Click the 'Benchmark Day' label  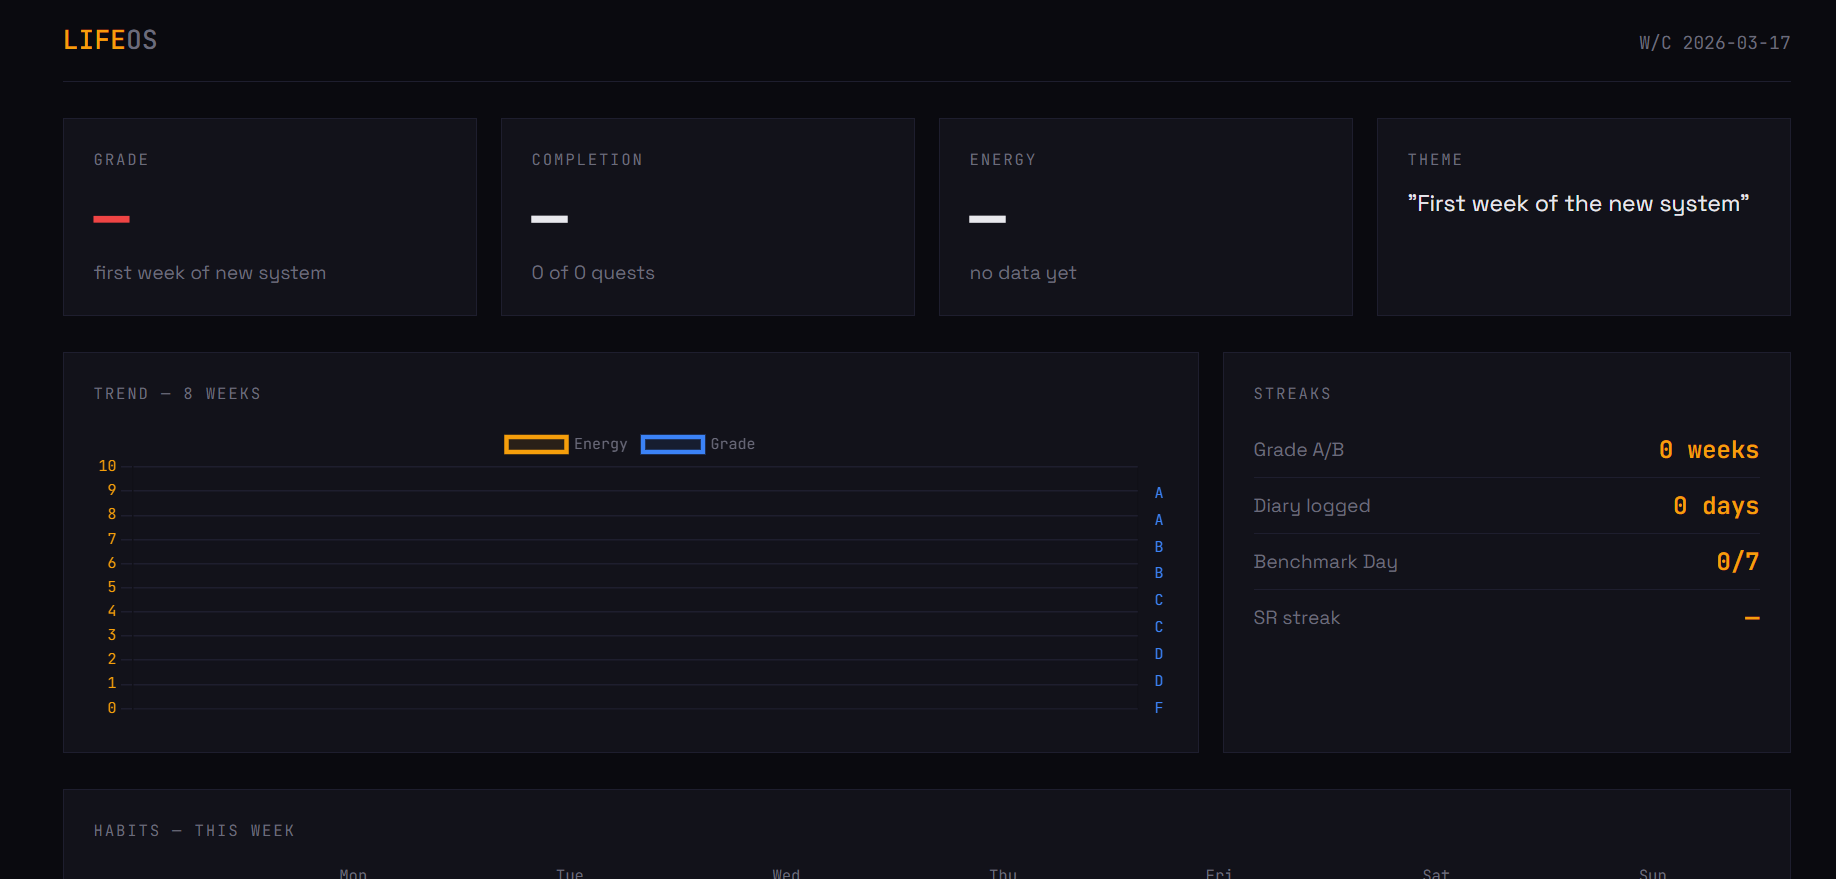pos(1325,562)
